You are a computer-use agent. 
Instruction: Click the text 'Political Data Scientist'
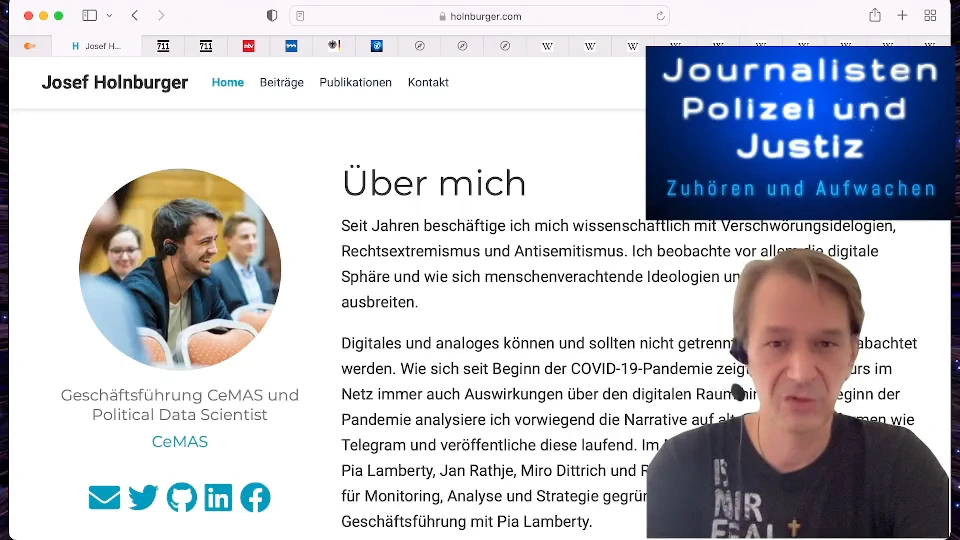180,414
